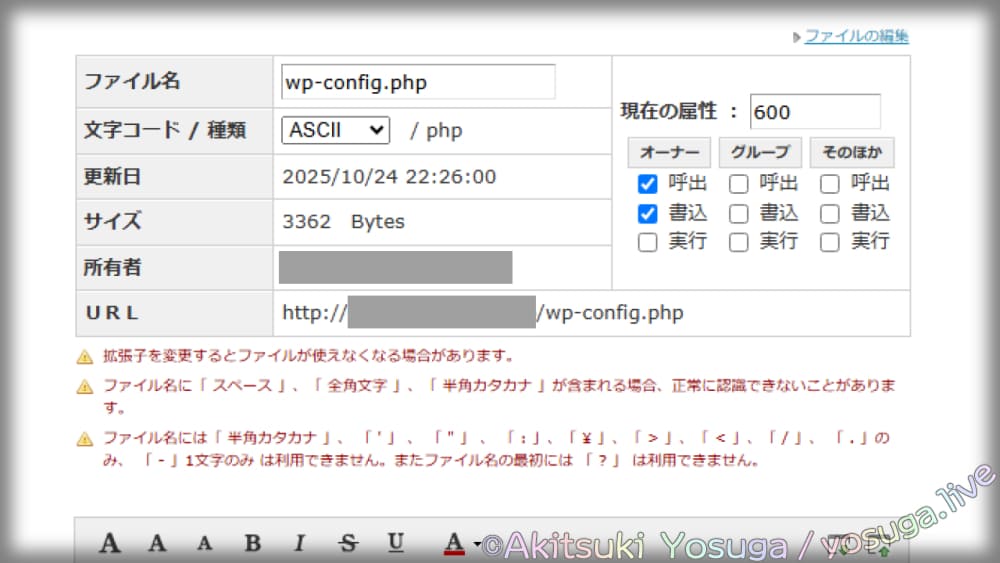1000x563 pixels.
Task: Enable owner 実行 (execute) permission
Action: coord(648,242)
